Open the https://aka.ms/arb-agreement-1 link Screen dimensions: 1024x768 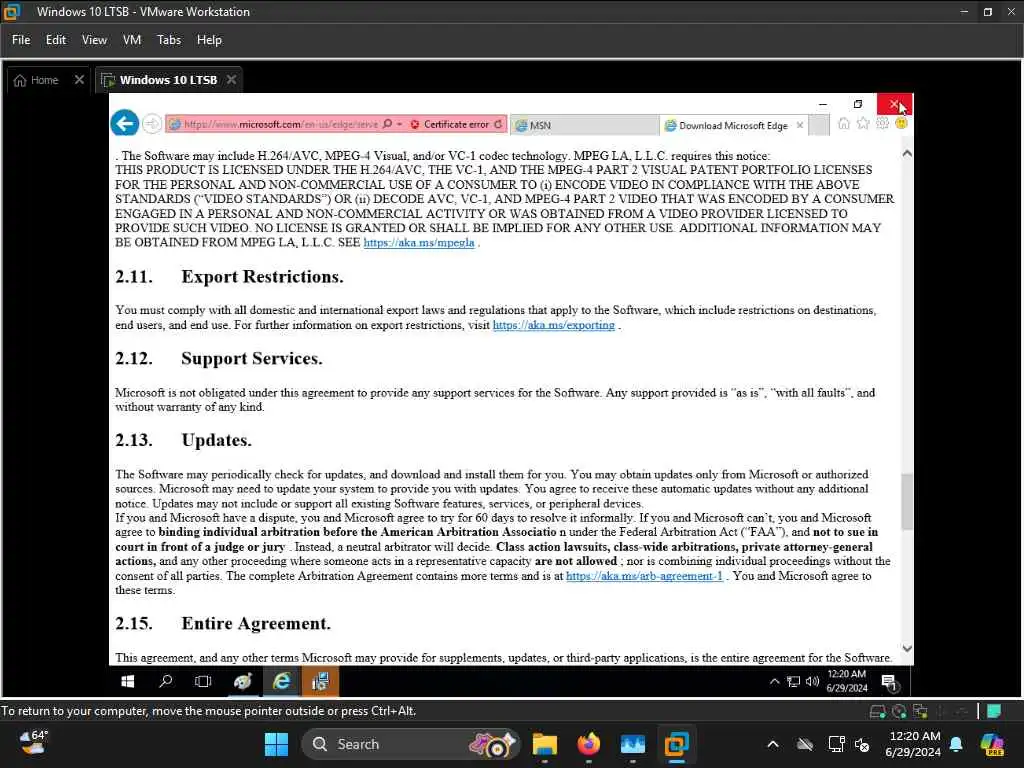tap(645, 575)
